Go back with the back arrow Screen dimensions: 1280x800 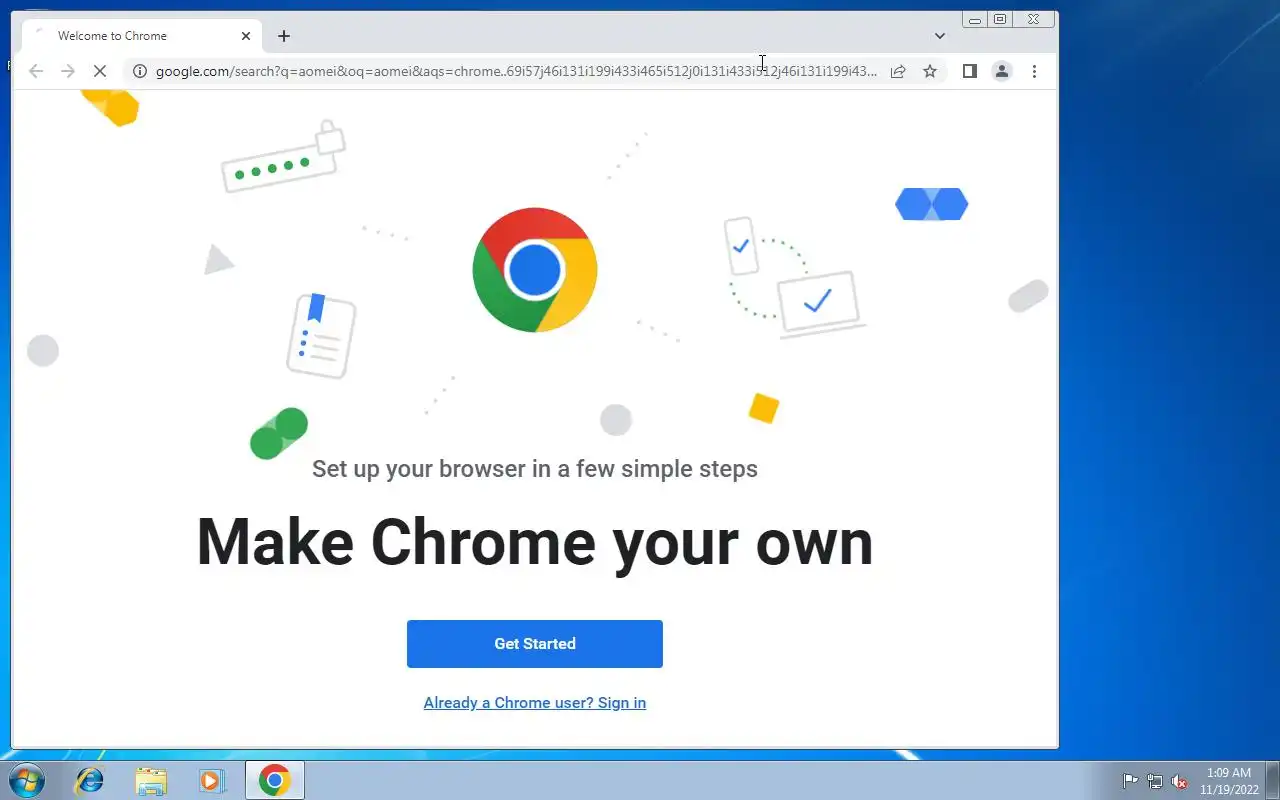click(x=36, y=71)
